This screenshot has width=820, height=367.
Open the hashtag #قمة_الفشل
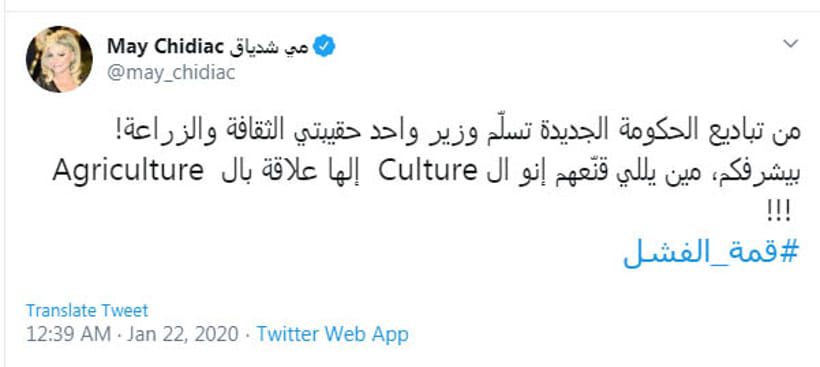[x=712, y=254]
